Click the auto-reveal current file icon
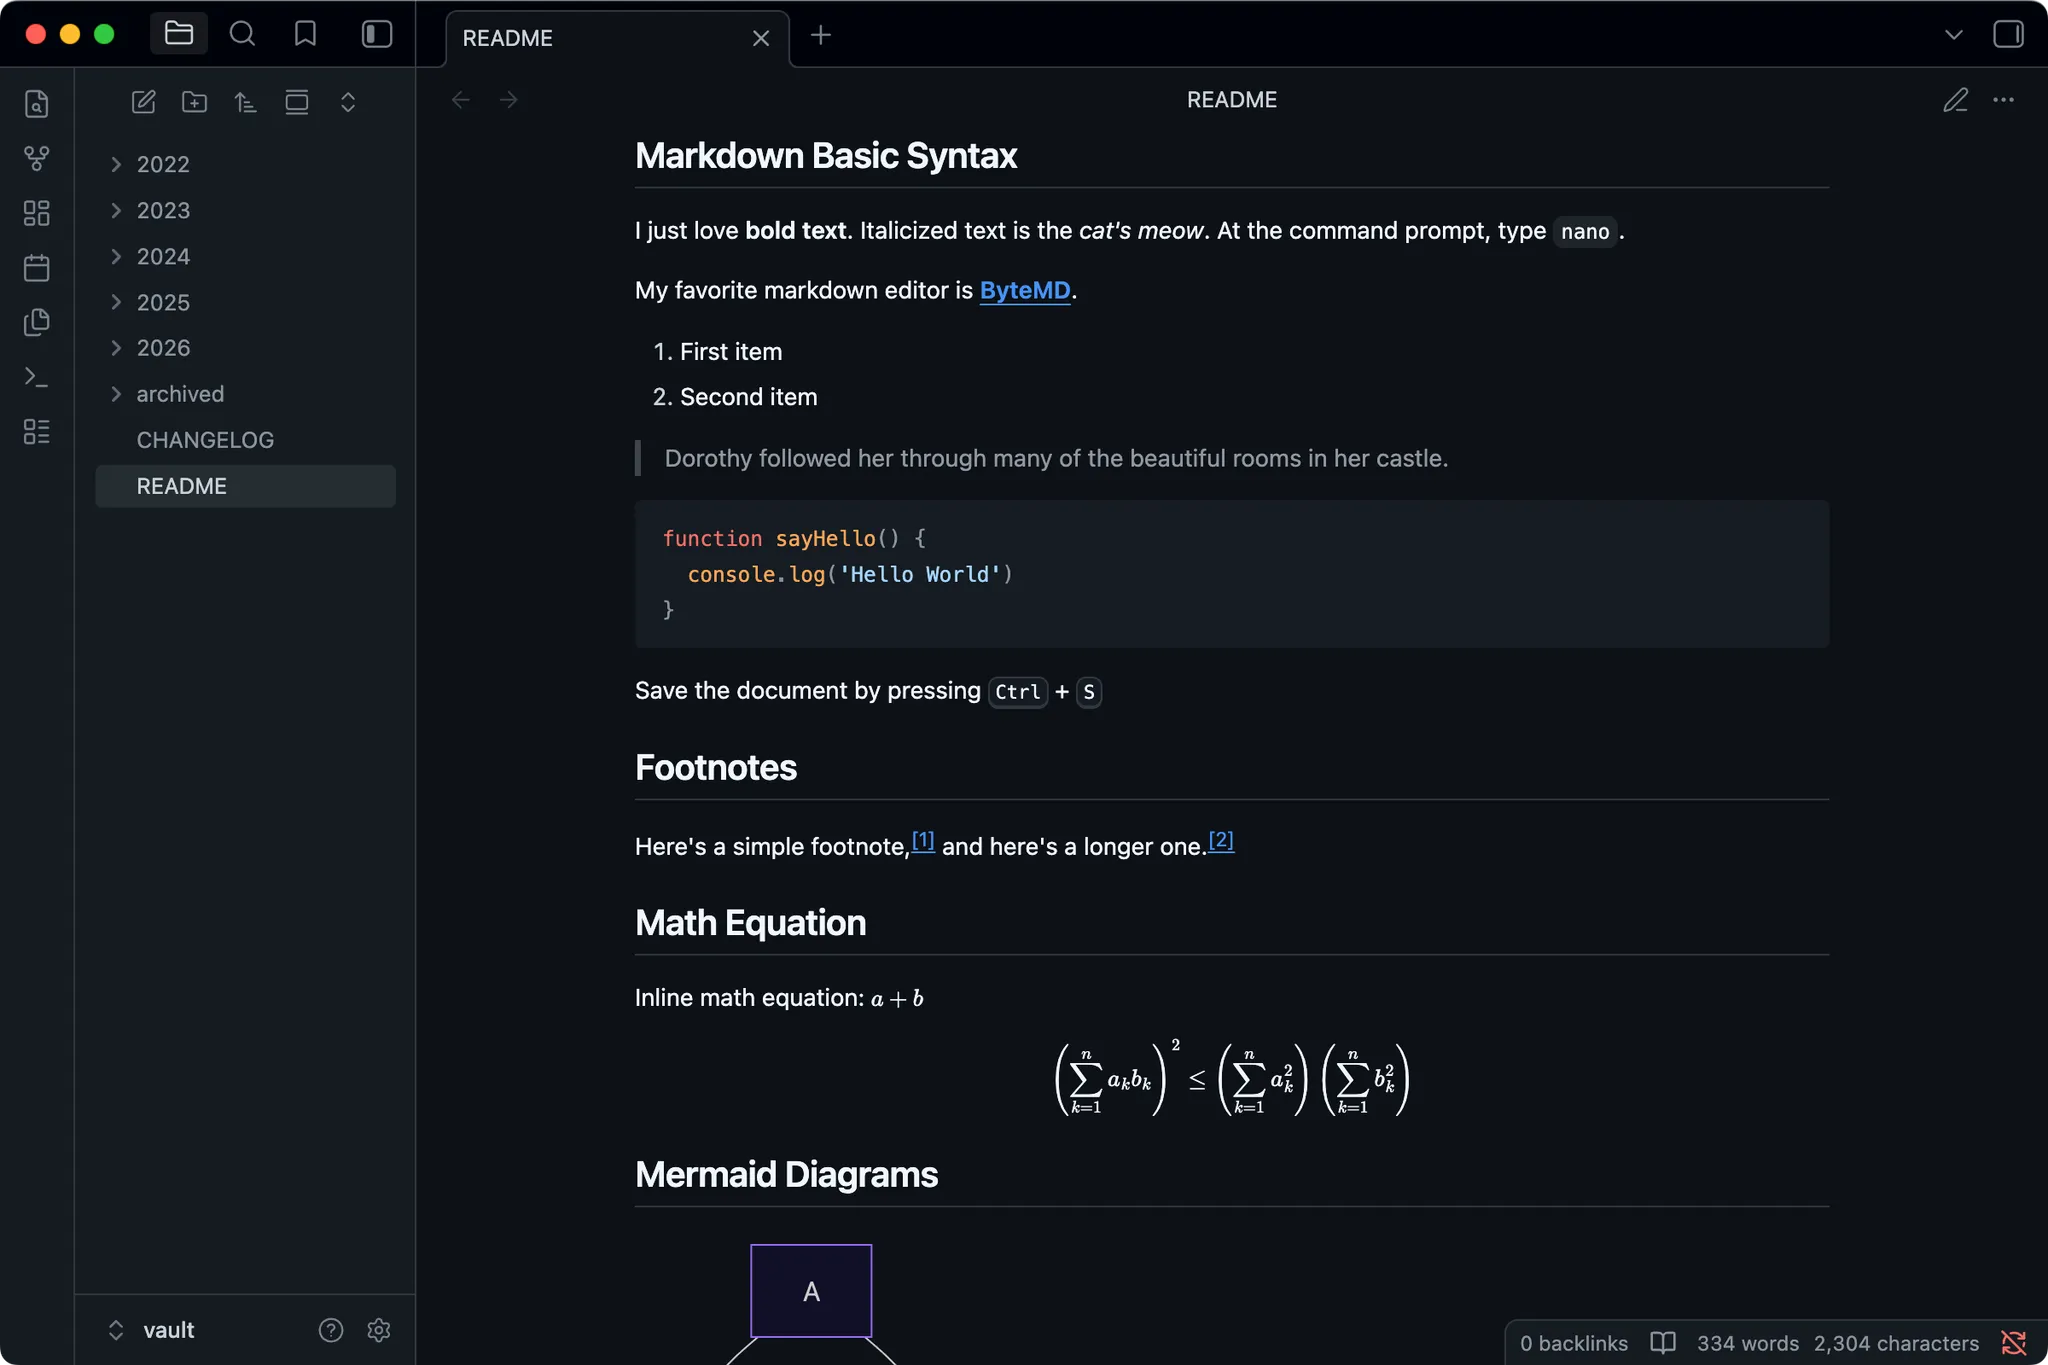Image resolution: width=2048 pixels, height=1365 pixels. [x=297, y=102]
